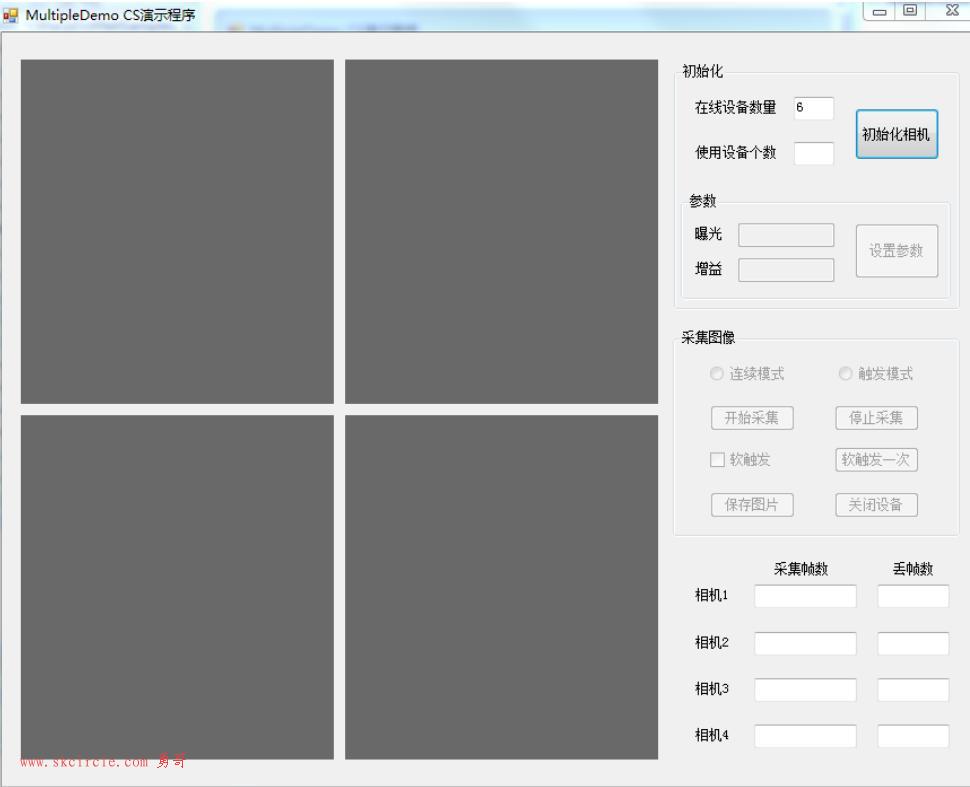
Task: Click the 相机2 label
Action: 711,643
